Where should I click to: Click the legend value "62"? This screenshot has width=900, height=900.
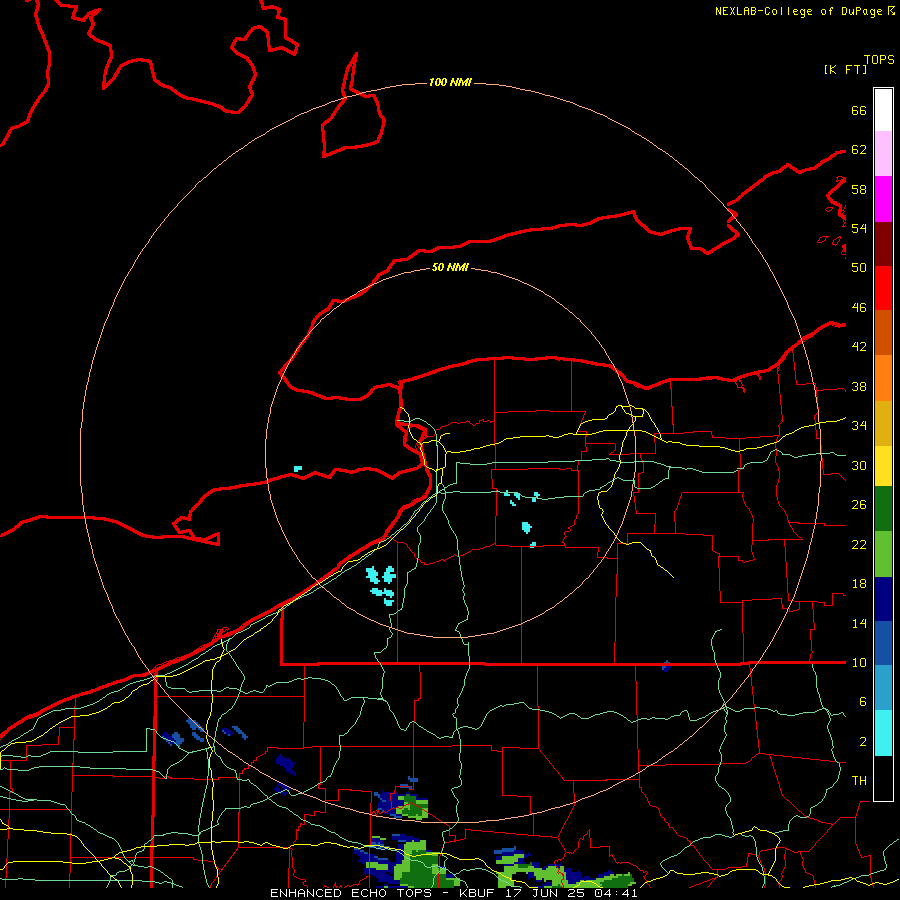pos(859,149)
